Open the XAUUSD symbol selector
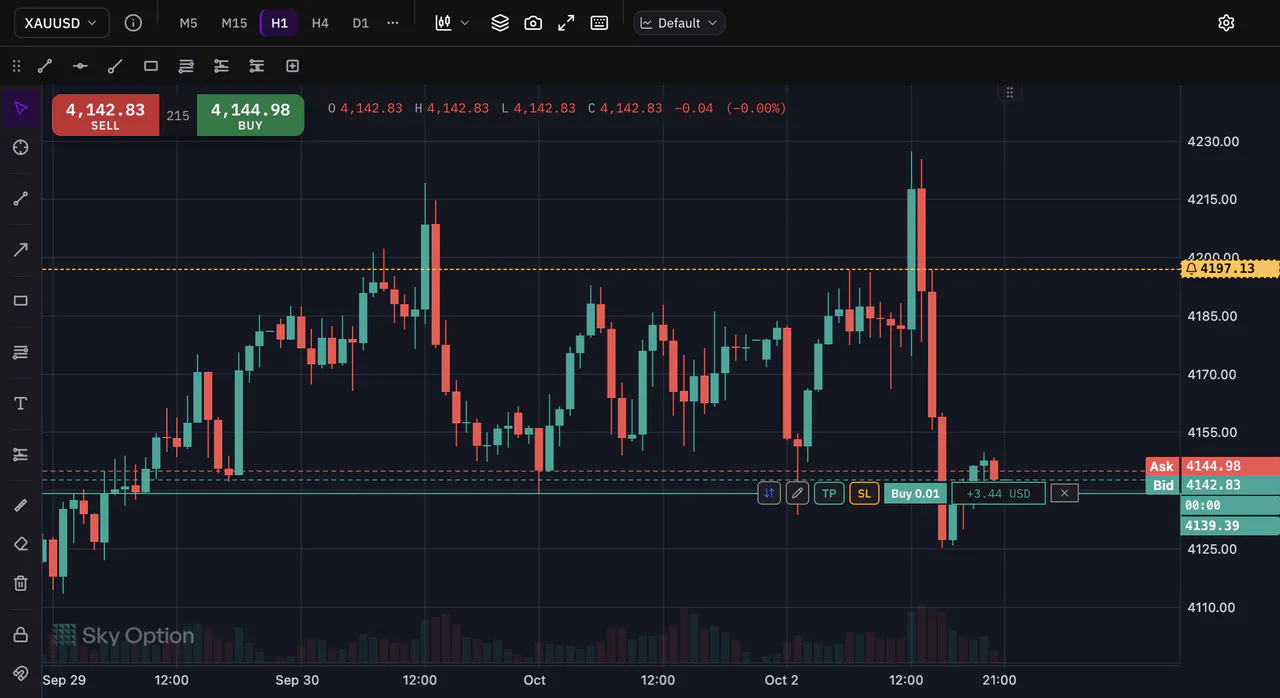The width and height of the screenshot is (1280, 698). 62,22
